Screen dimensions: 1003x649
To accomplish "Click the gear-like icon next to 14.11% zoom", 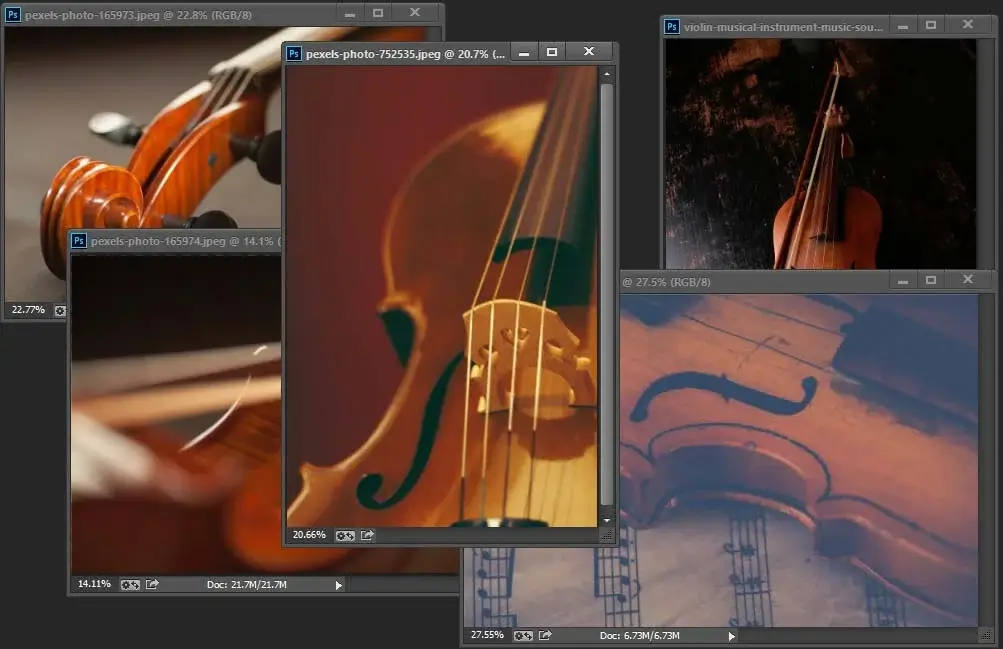I will click(x=130, y=584).
